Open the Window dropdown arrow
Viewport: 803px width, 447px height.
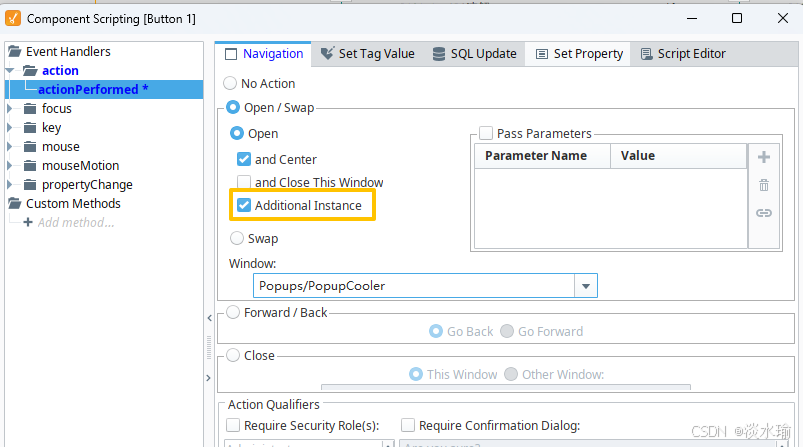586,286
